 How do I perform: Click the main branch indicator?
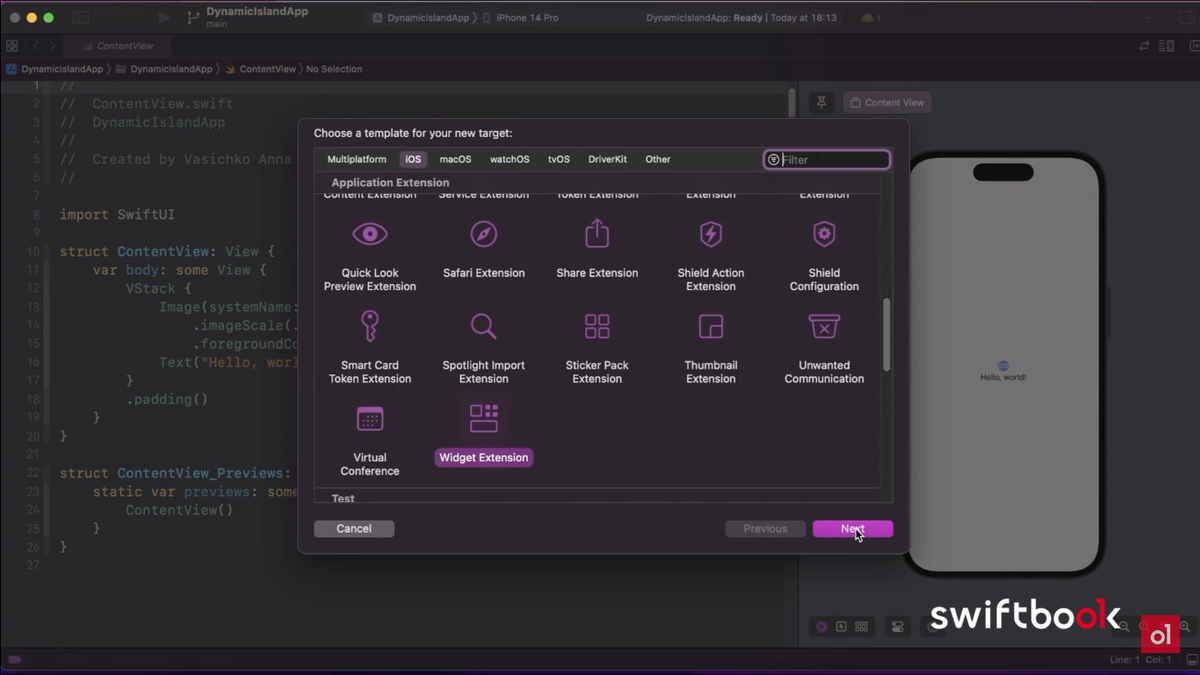pos(217,24)
